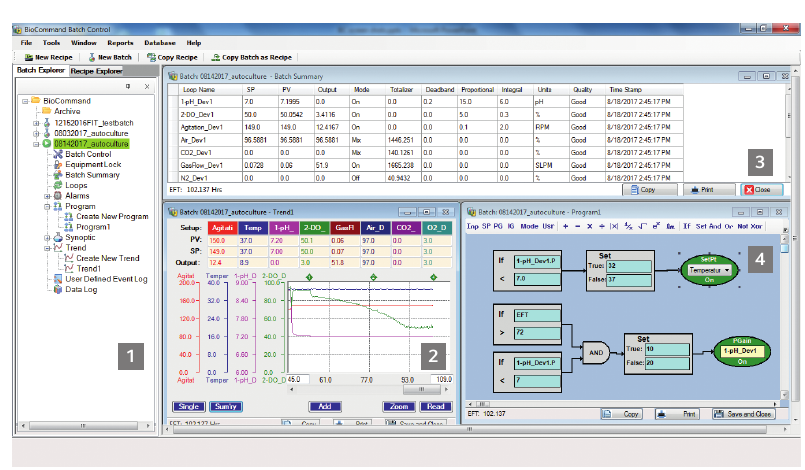Open User Defined Event Log icon
Viewport: 805px width, 470px height.
click(x=58, y=279)
